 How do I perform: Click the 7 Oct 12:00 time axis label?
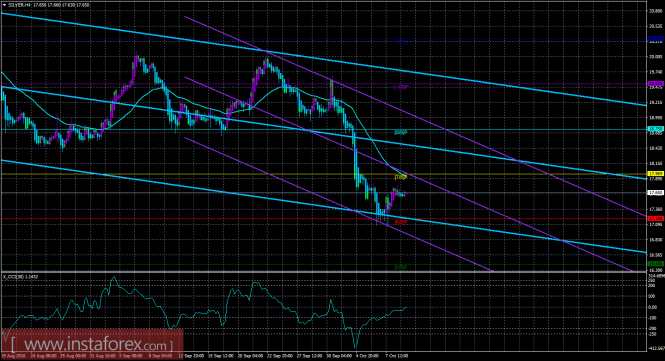(x=396, y=356)
